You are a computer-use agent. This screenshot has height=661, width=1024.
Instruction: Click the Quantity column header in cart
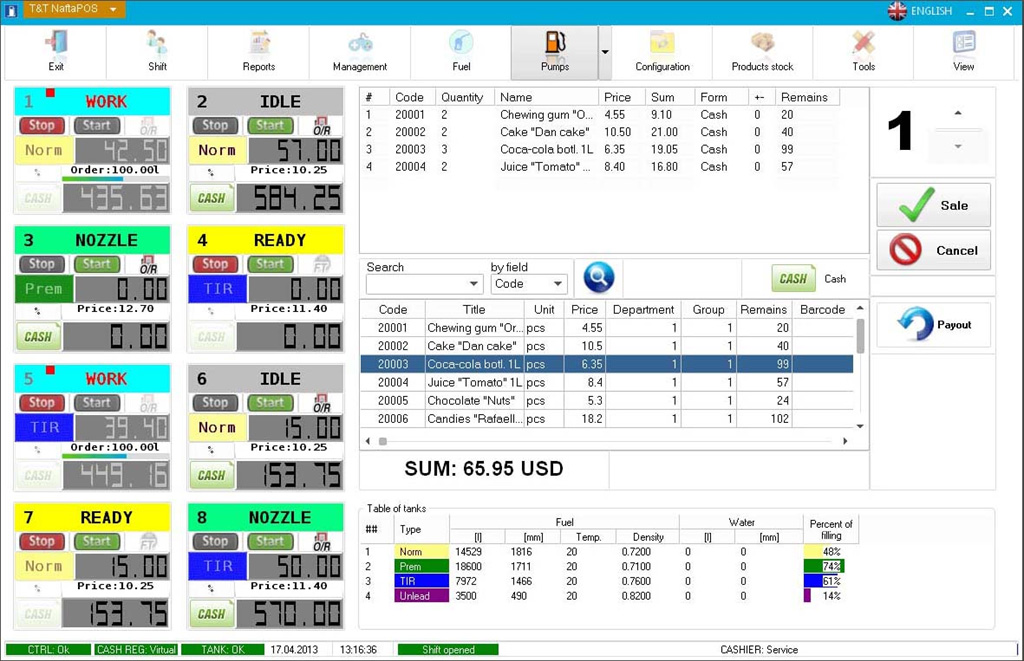(462, 97)
